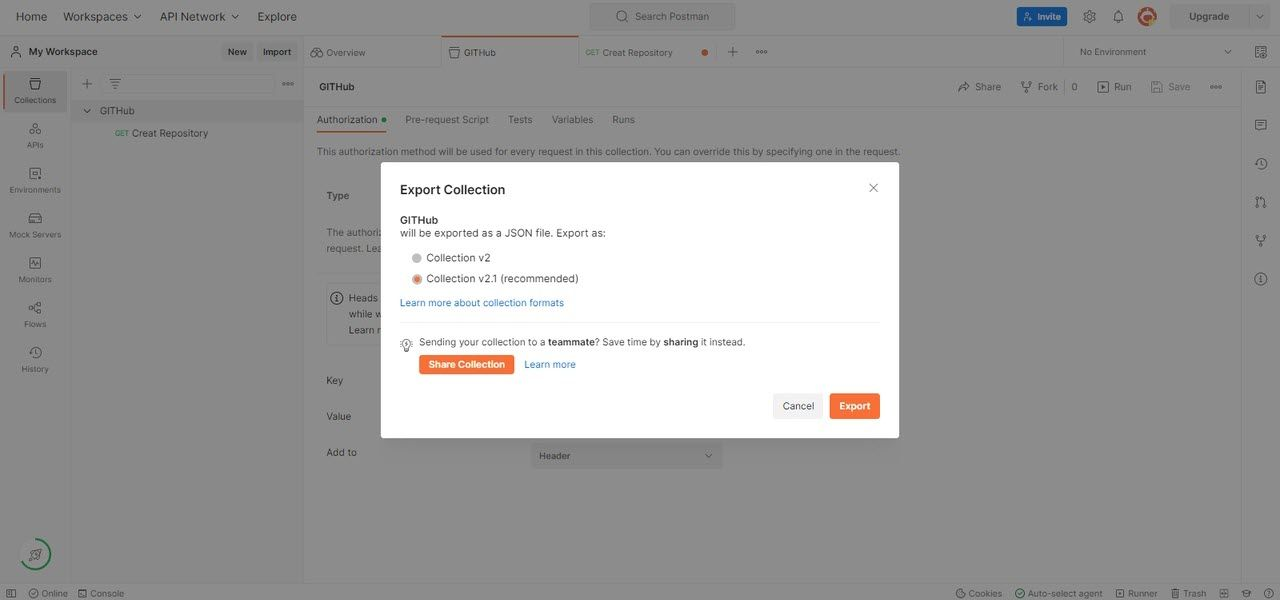Open the Console in status bar
This screenshot has height=600, width=1280.
pyautogui.click(x=101, y=593)
